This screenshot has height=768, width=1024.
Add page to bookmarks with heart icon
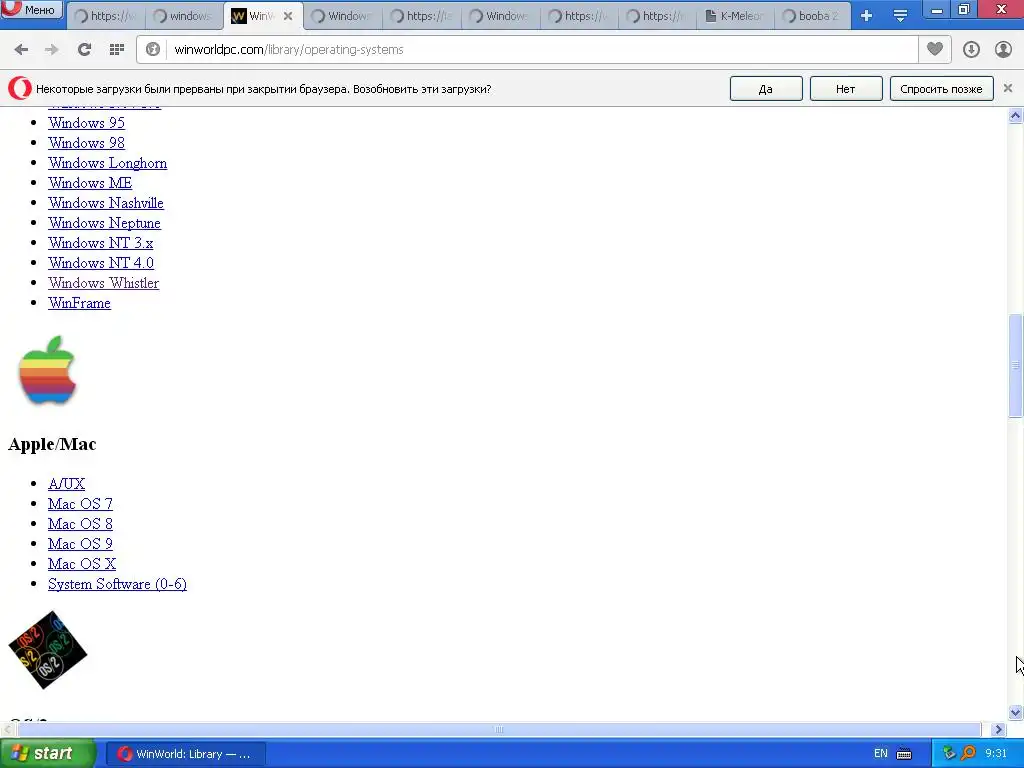(935, 49)
